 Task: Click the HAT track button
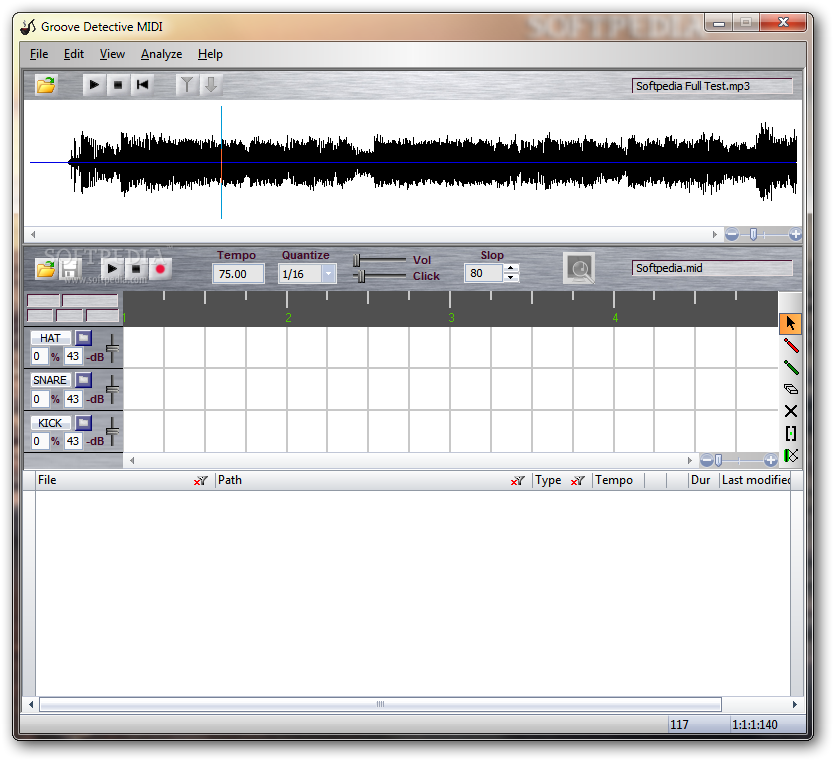coord(50,338)
